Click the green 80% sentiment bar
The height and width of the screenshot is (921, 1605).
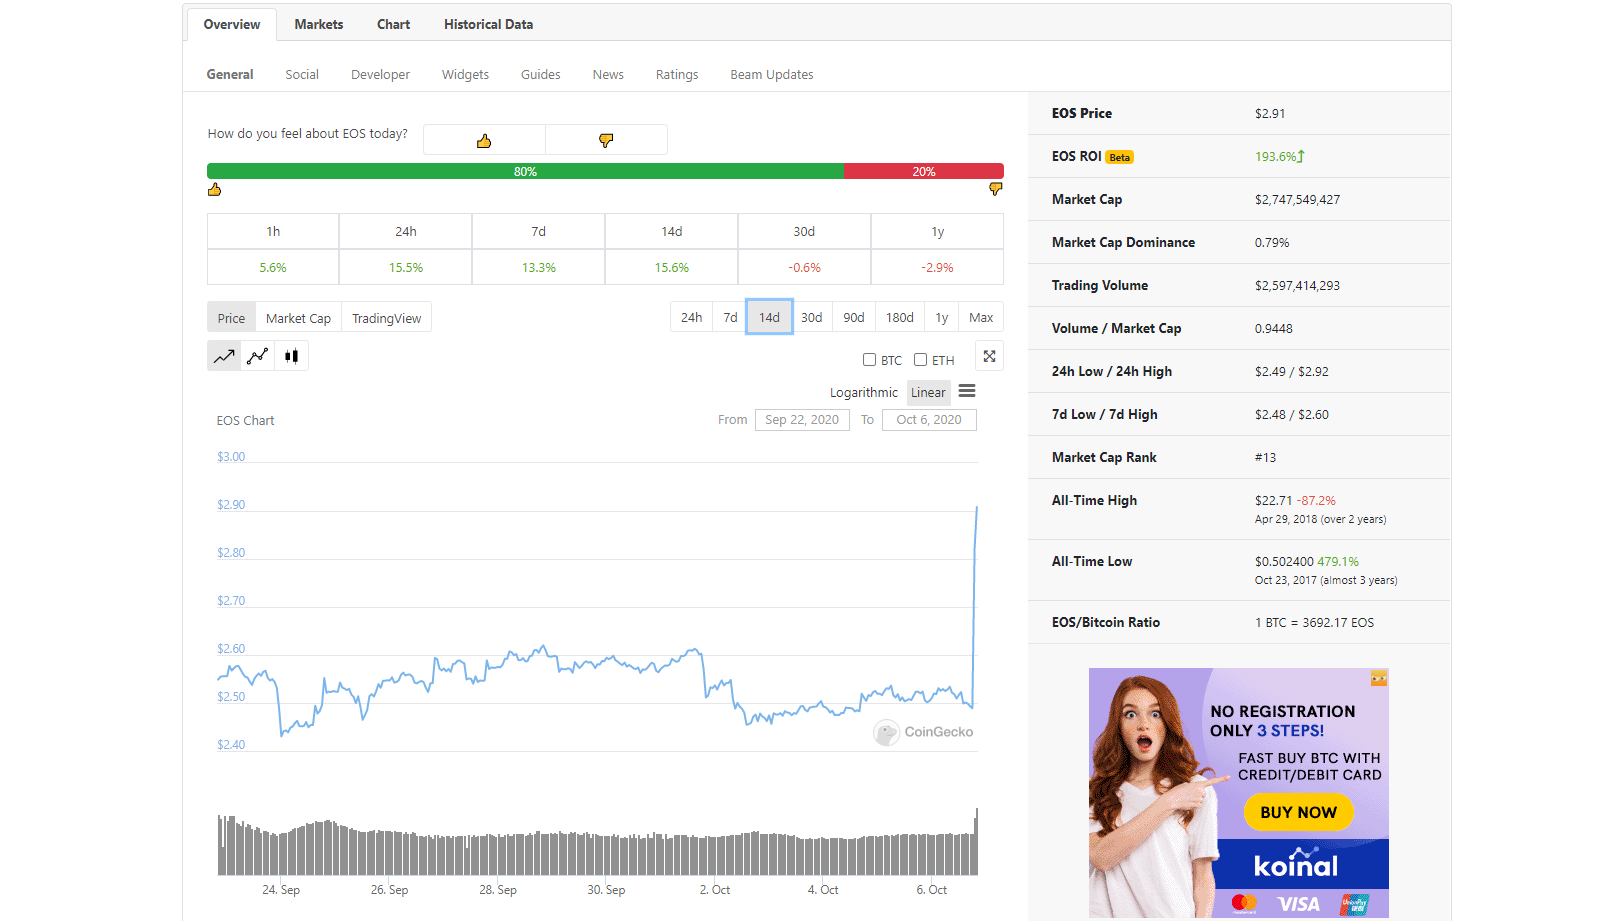tap(525, 171)
